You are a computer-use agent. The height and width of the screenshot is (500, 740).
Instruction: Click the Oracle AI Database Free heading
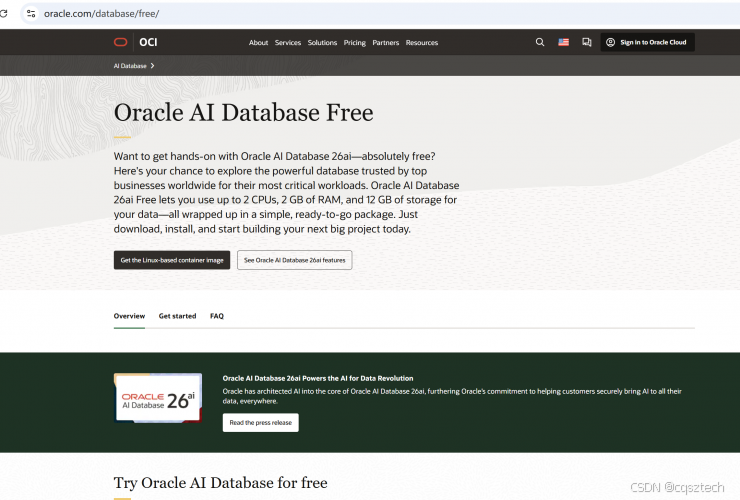[244, 113]
